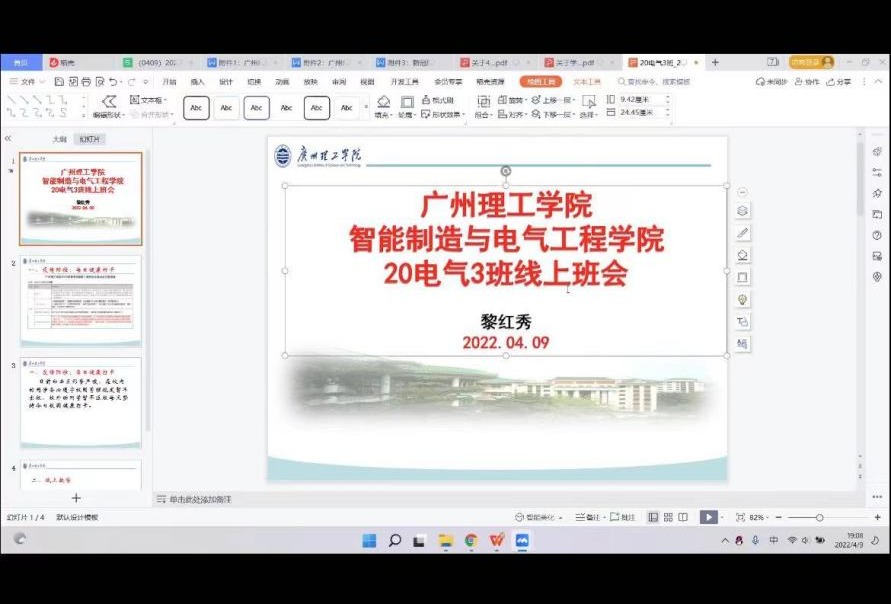Click the Edit Shape (编辑形状) icon
The height and width of the screenshot is (604, 891).
coord(108,102)
